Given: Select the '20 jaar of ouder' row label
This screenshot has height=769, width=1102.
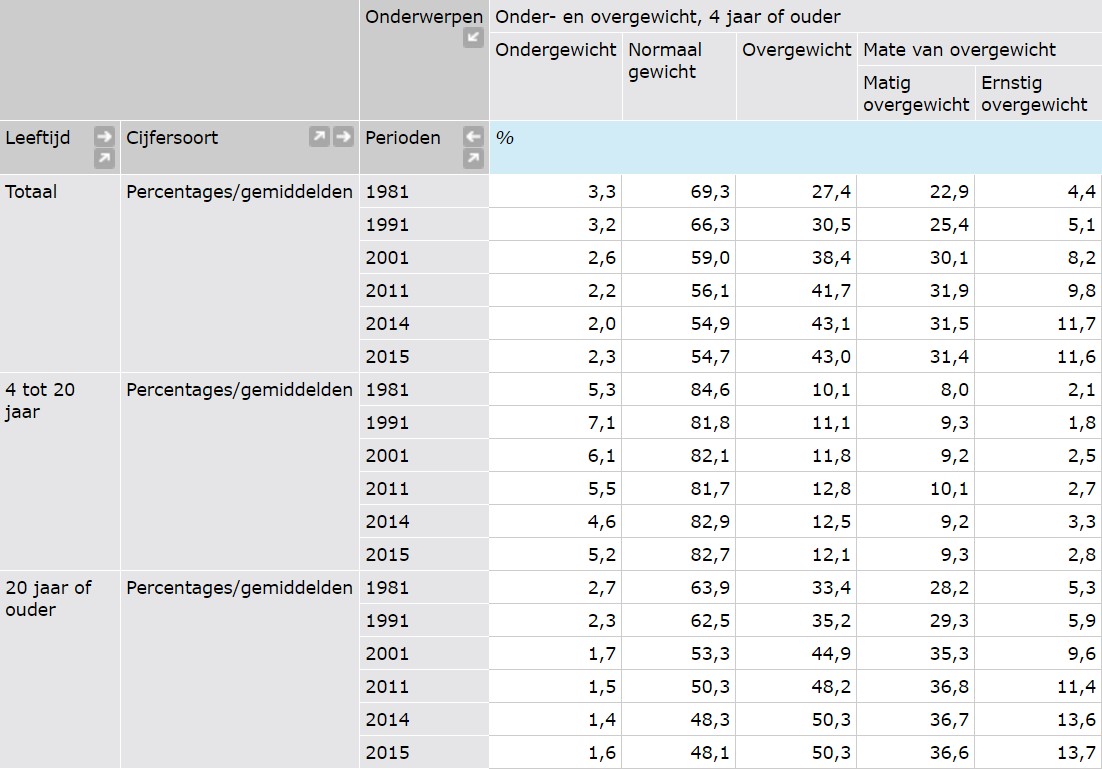Looking at the screenshot, I should tap(48, 598).
